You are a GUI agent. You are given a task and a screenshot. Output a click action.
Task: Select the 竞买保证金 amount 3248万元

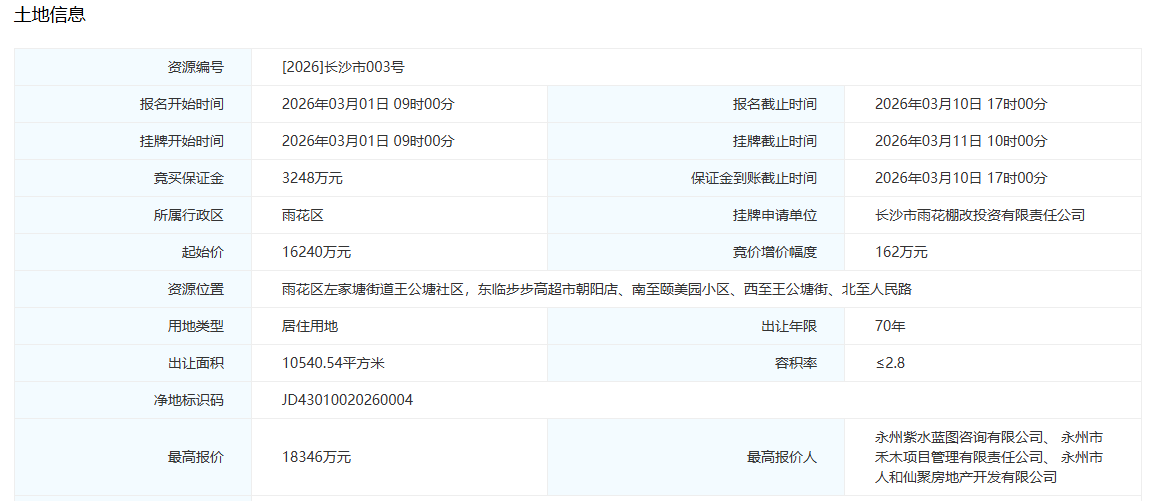[312, 178]
